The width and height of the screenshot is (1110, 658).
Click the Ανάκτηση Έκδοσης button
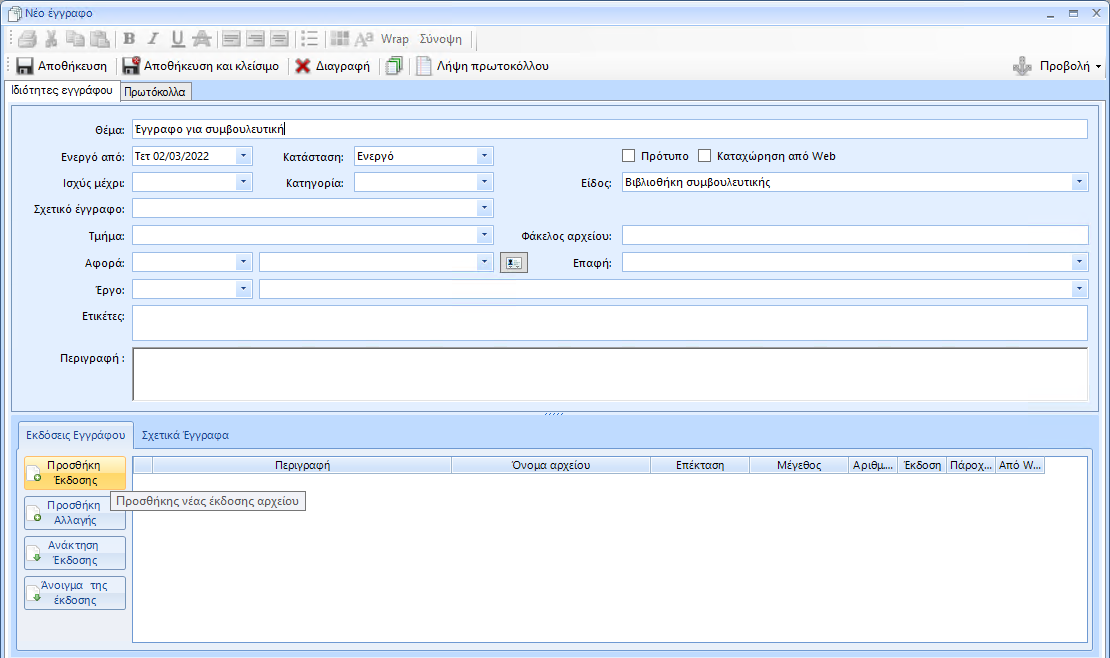75,553
